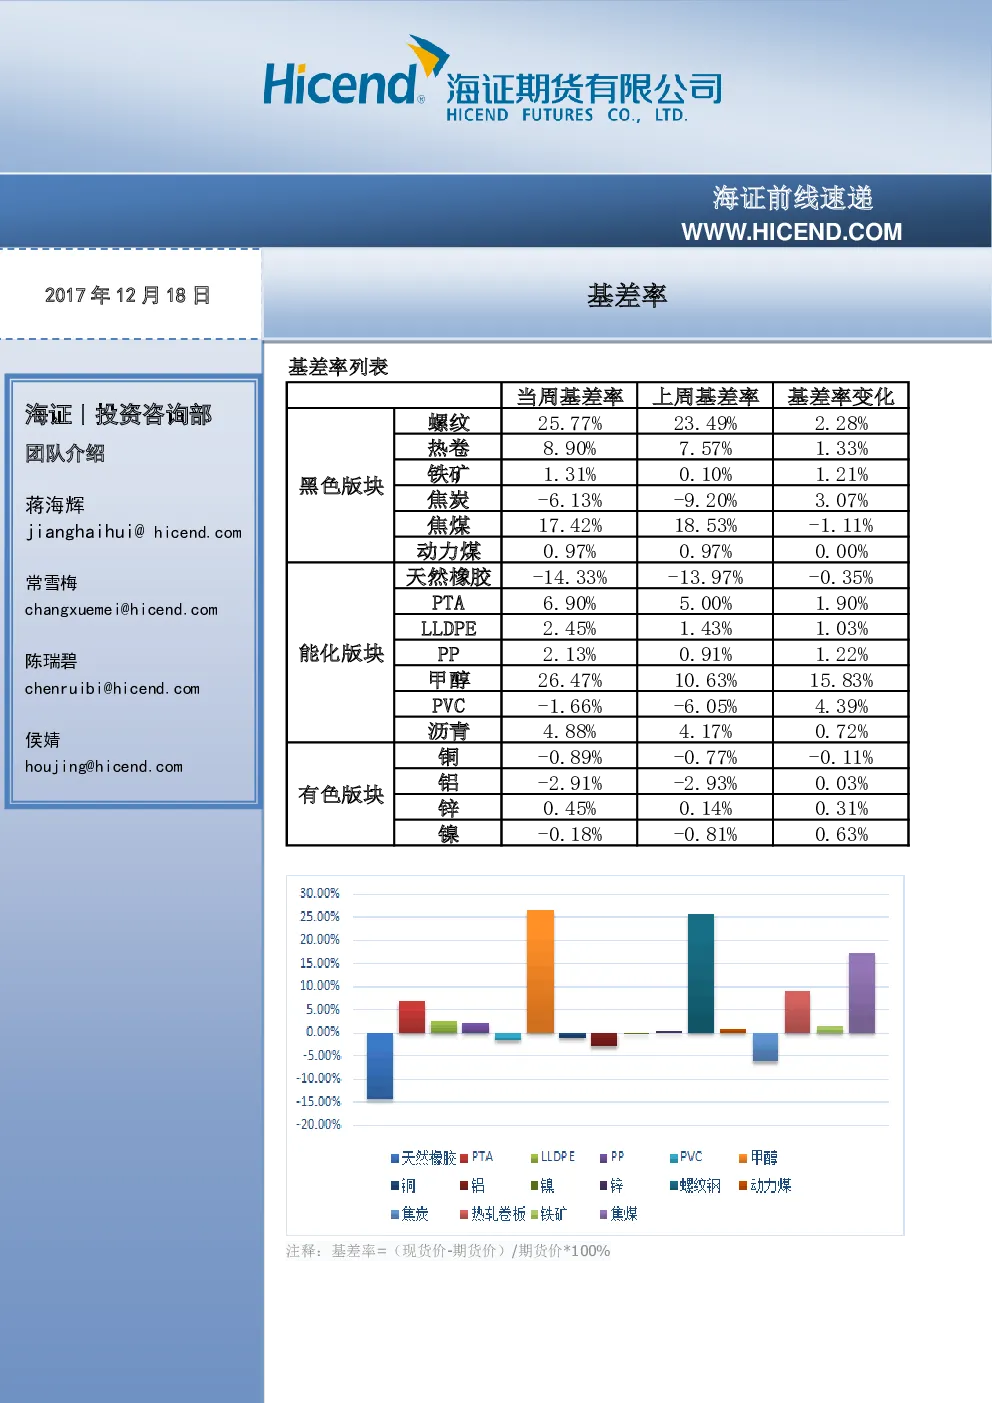Click the 上周基差率 column header
The image size is (992, 1403).
(705, 397)
